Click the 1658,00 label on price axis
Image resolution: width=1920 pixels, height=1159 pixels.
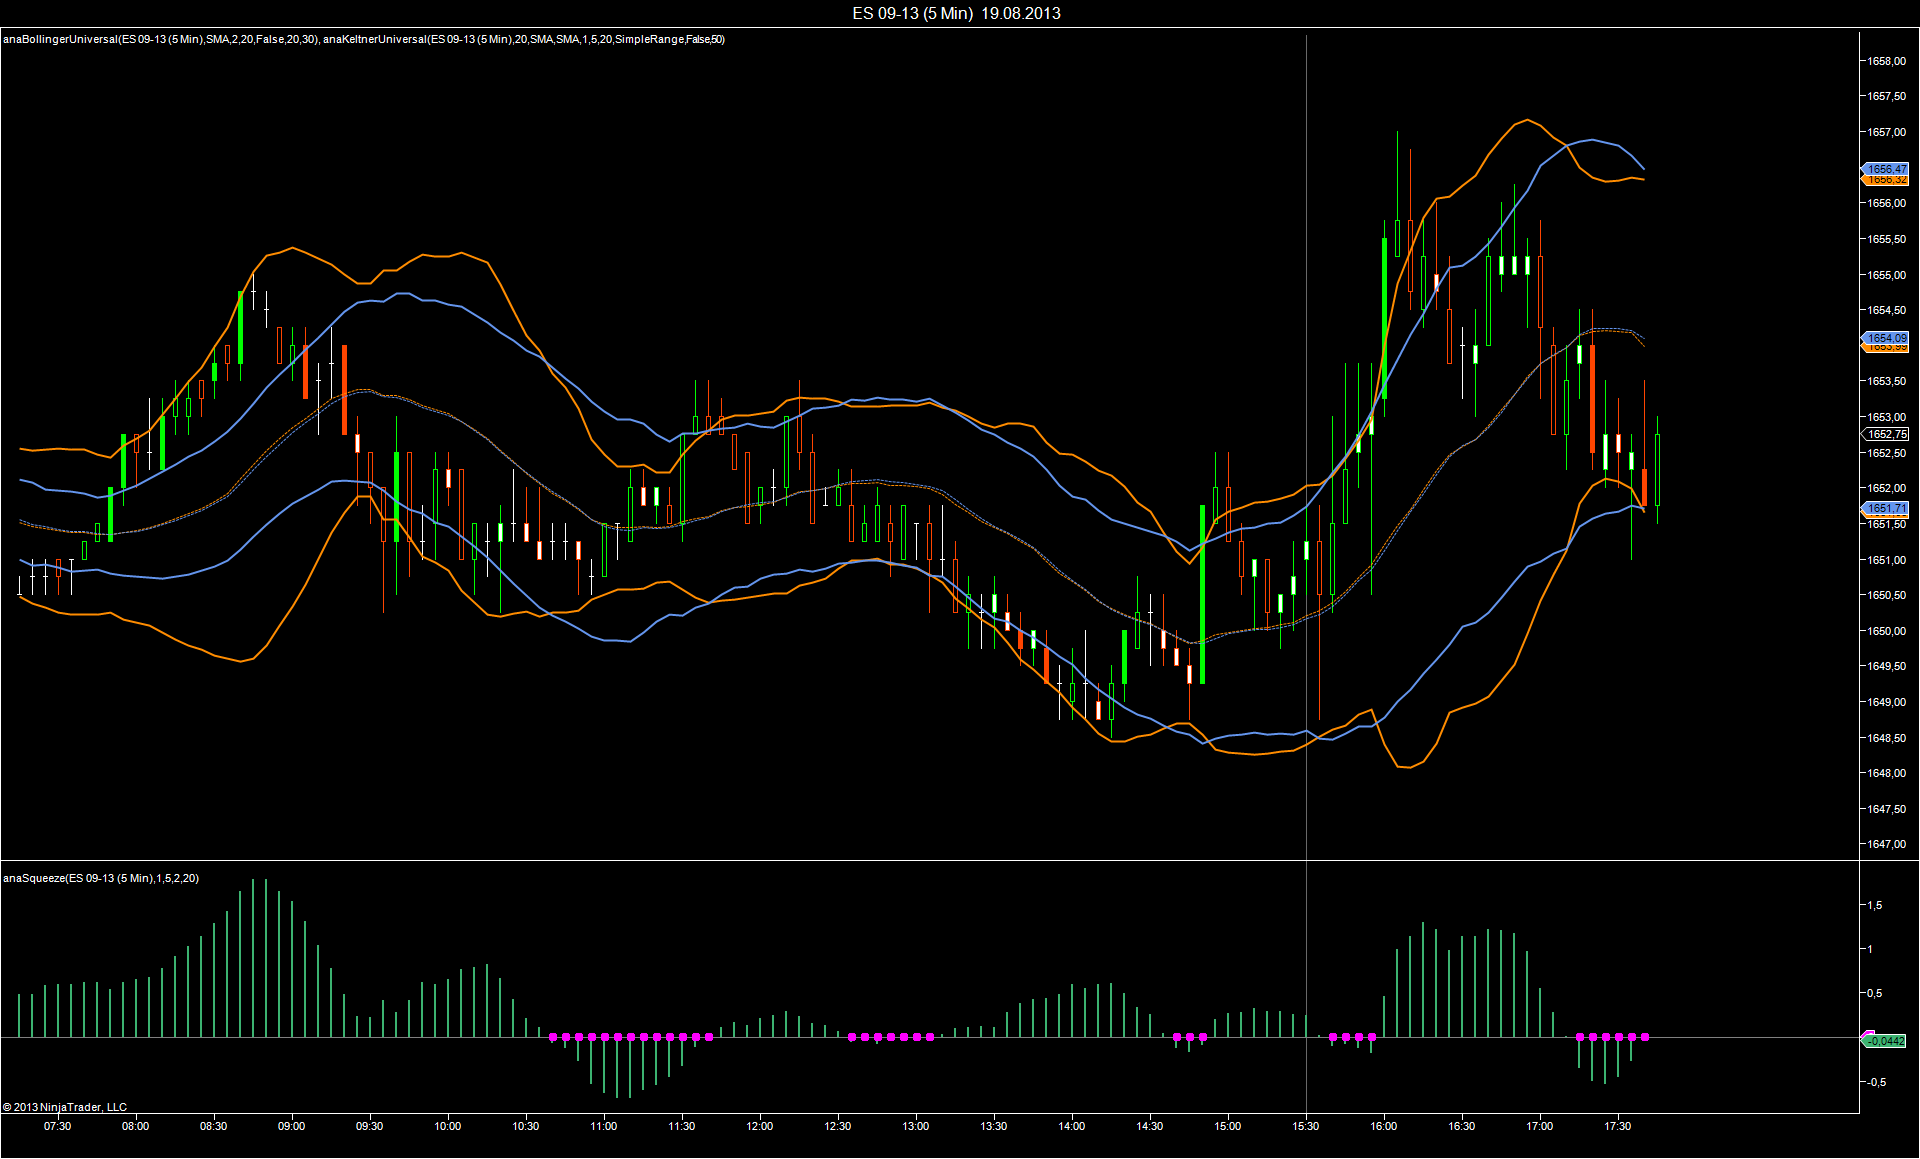1886,61
